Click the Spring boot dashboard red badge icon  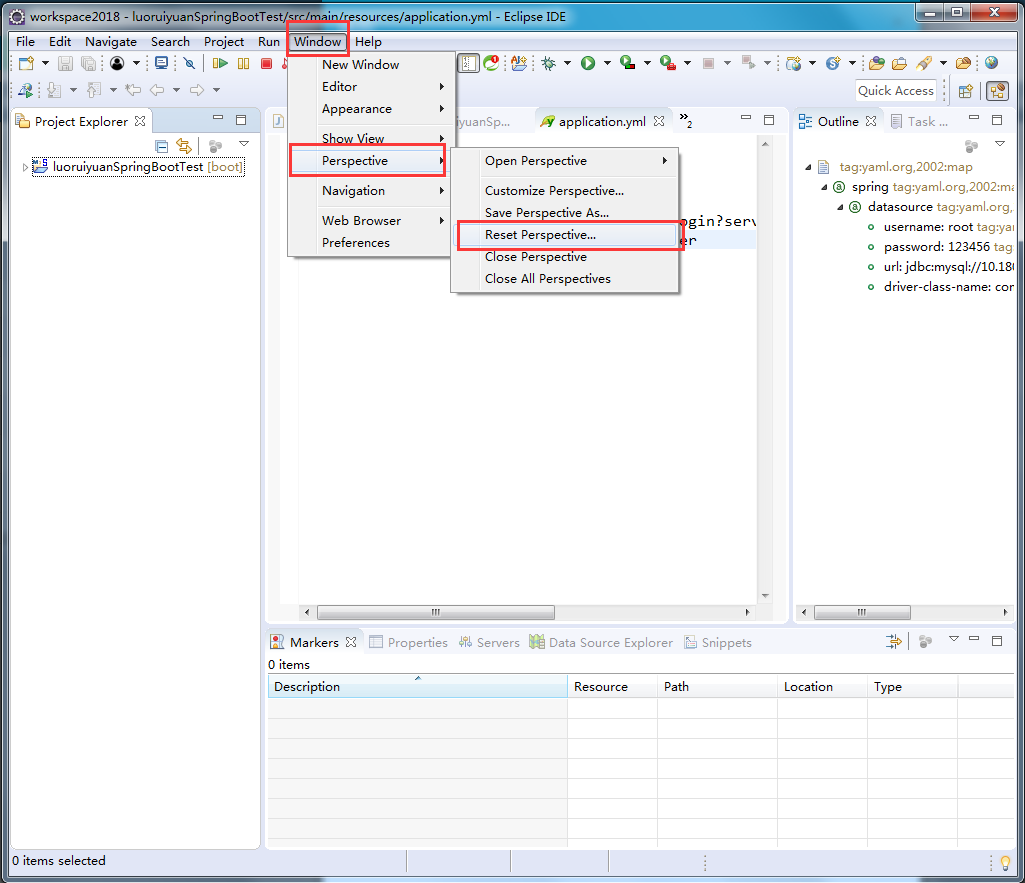pyautogui.click(x=491, y=63)
